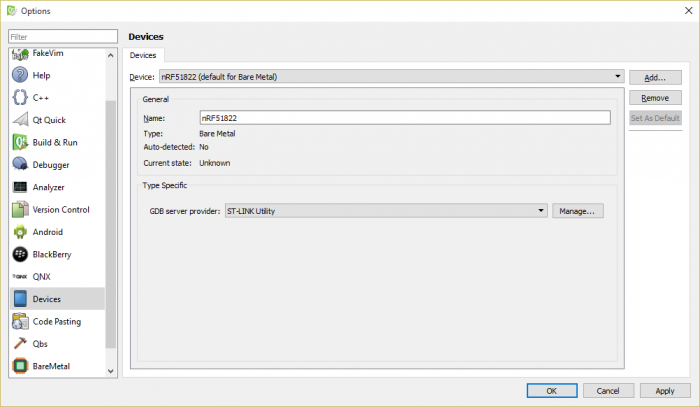The width and height of the screenshot is (700, 407).
Task: Click Set As Default button
Action: (x=655, y=118)
